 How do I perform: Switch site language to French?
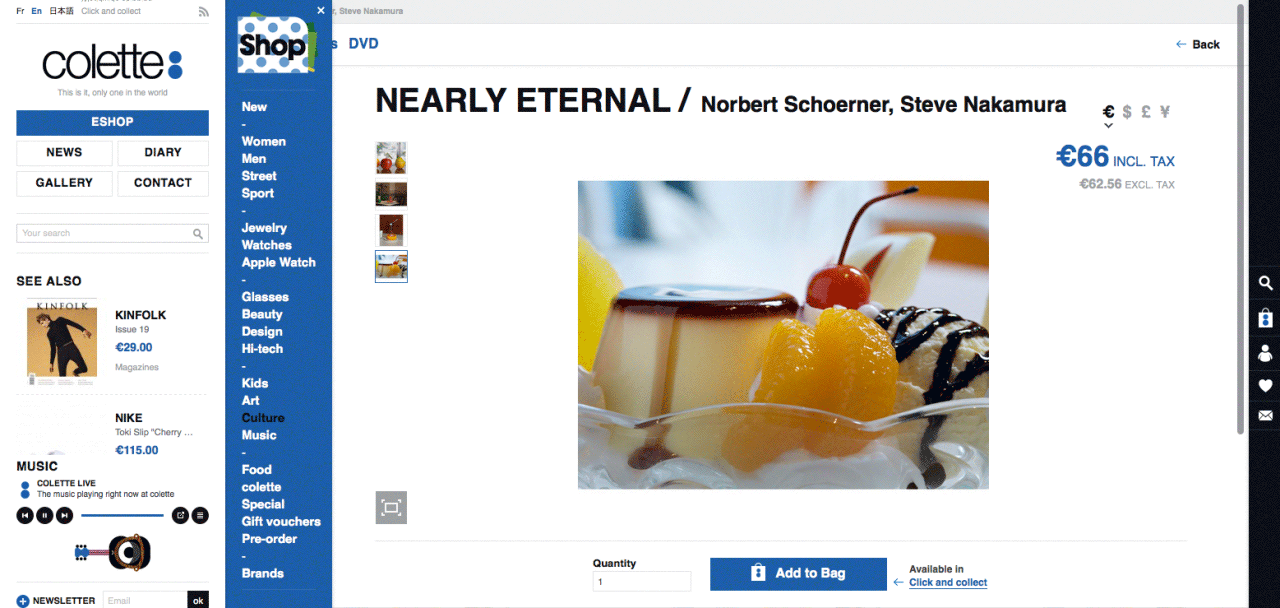[21, 11]
